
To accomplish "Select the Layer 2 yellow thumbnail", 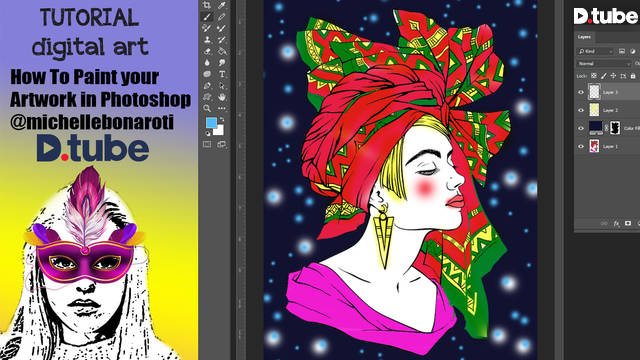I will [594, 110].
